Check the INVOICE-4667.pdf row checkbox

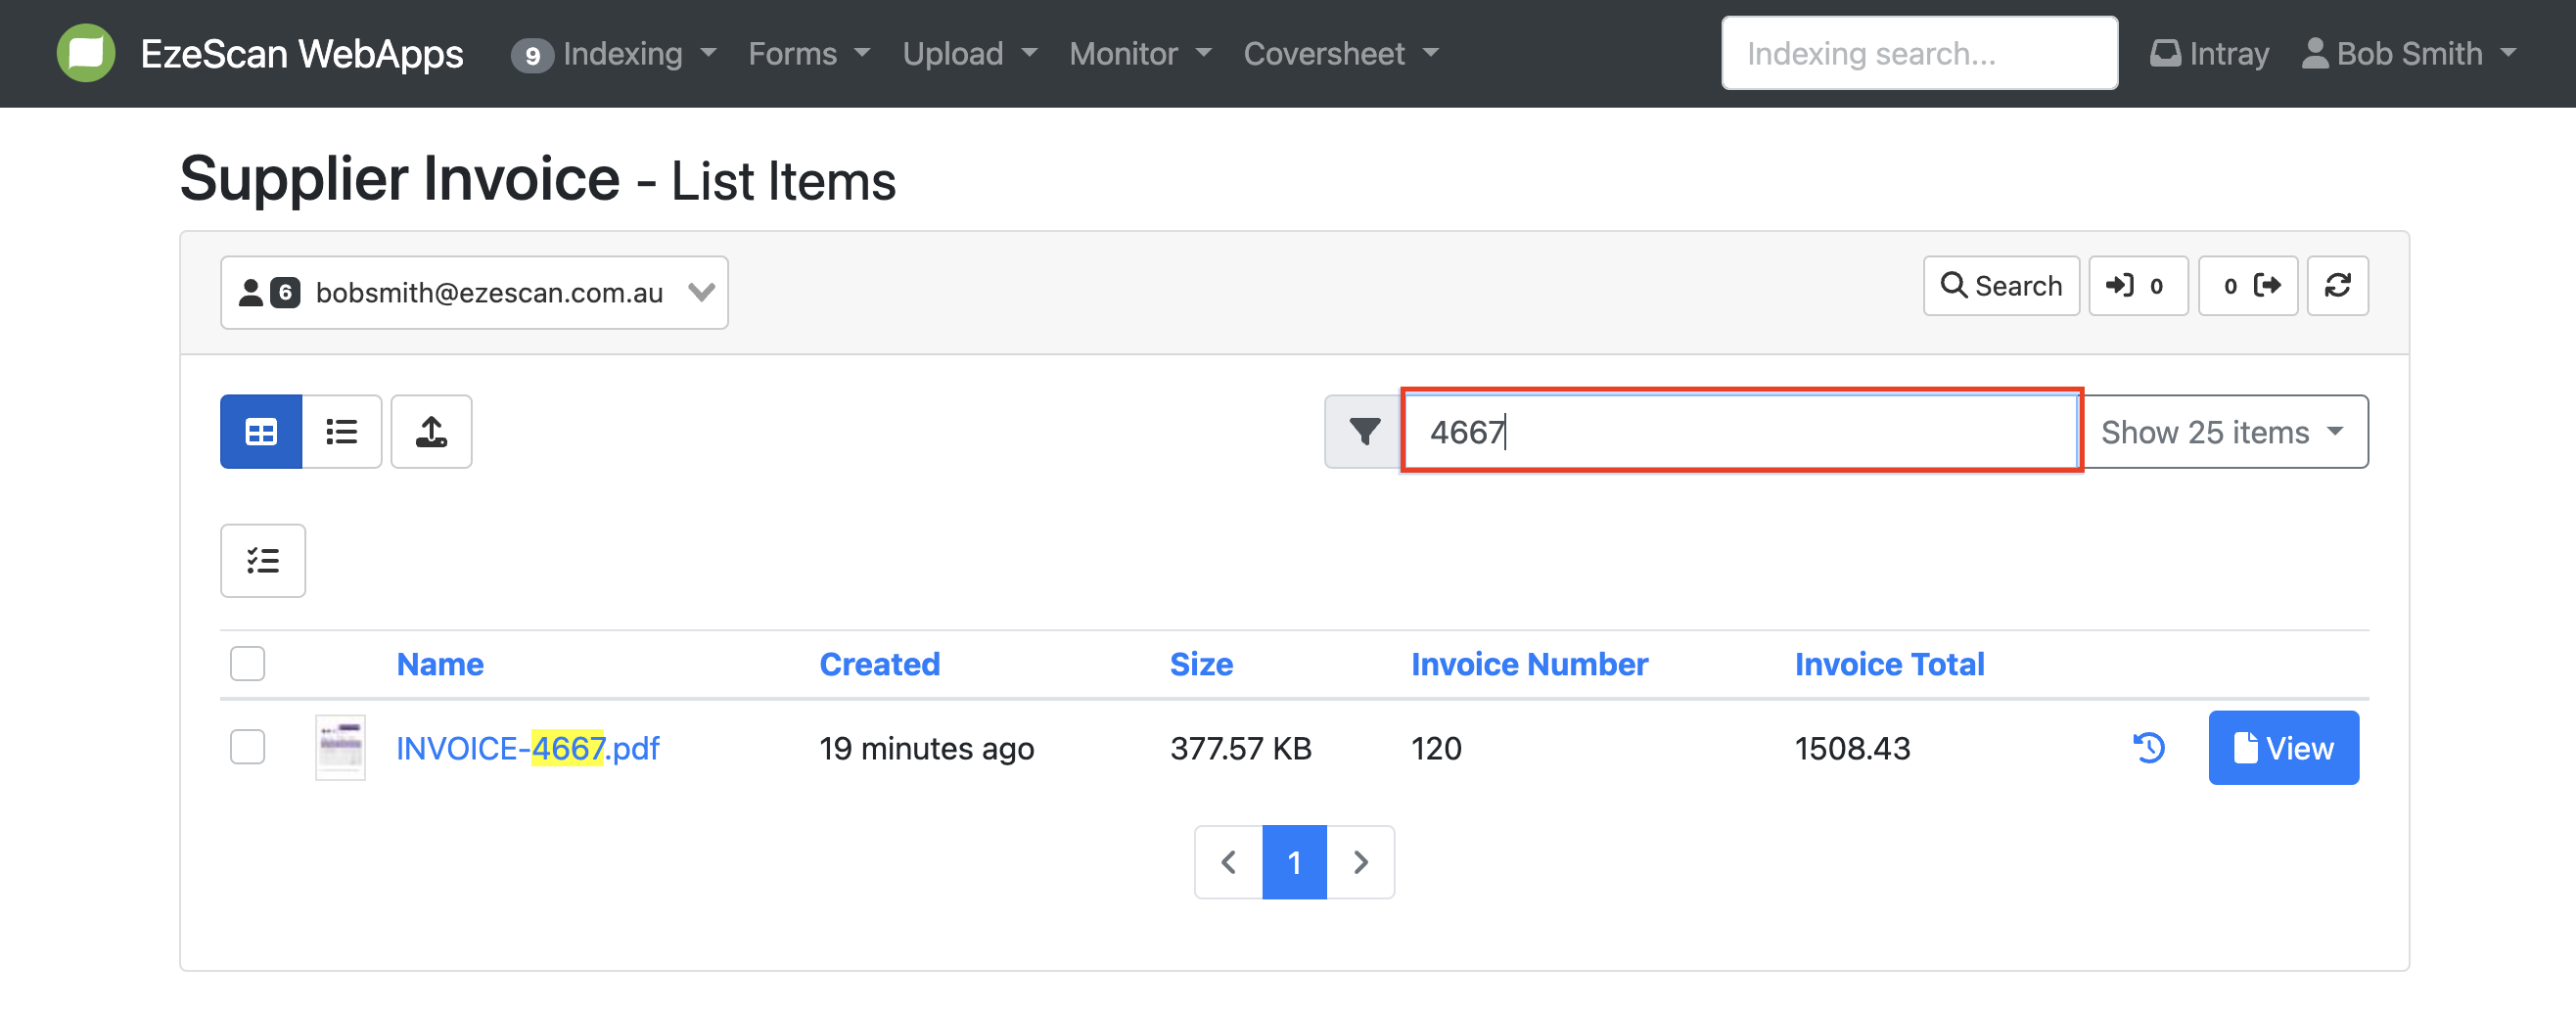tap(247, 748)
